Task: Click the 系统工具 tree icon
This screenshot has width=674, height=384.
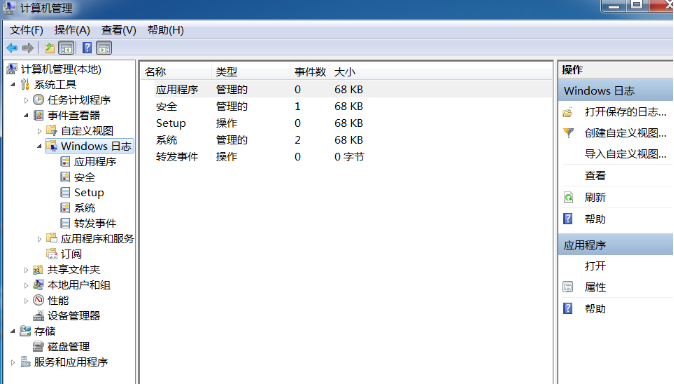Action: (25, 84)
